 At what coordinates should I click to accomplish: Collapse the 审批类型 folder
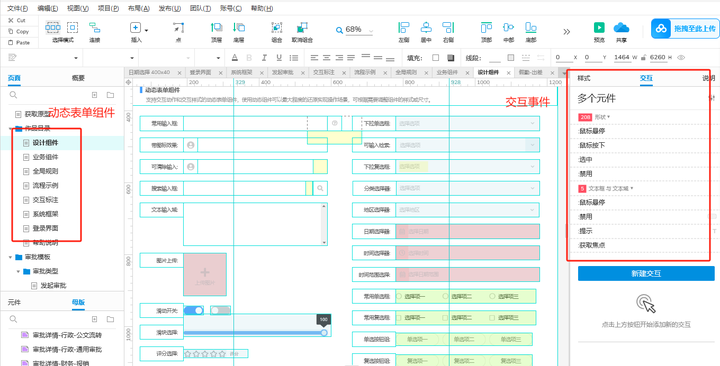pos(18,271)
